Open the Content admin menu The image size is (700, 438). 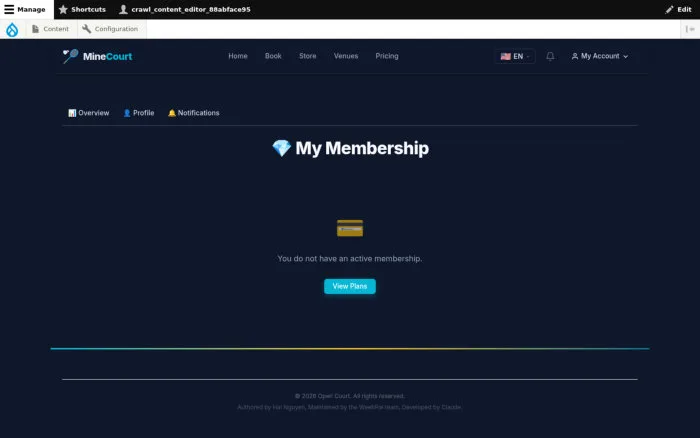point(50,29)
